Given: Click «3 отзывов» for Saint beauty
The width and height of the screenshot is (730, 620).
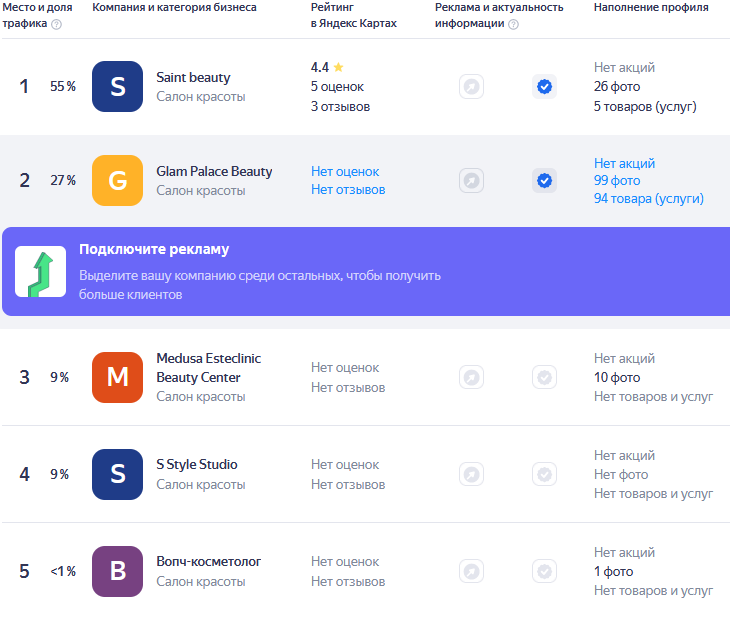Looking at the screenshot, I should [340, 107].
